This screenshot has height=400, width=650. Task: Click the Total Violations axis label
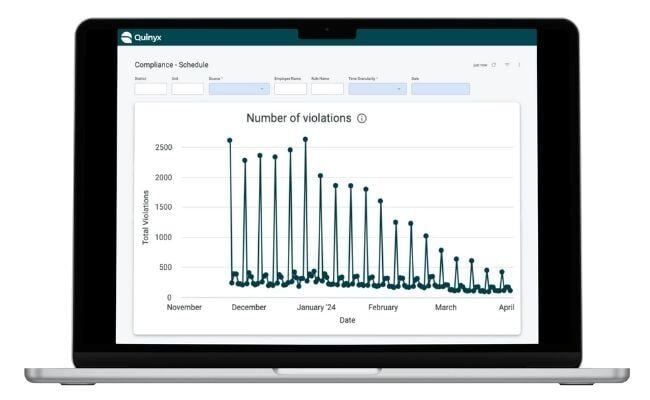coord(145,217)
